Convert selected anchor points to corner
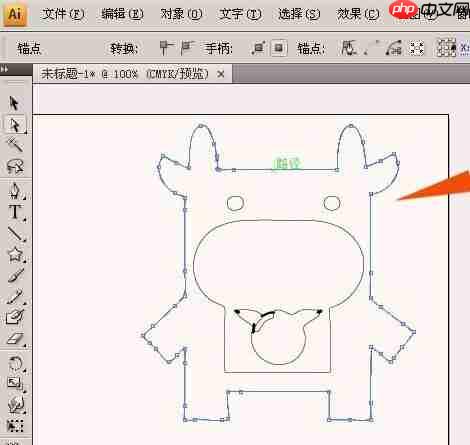 (166, 48)
